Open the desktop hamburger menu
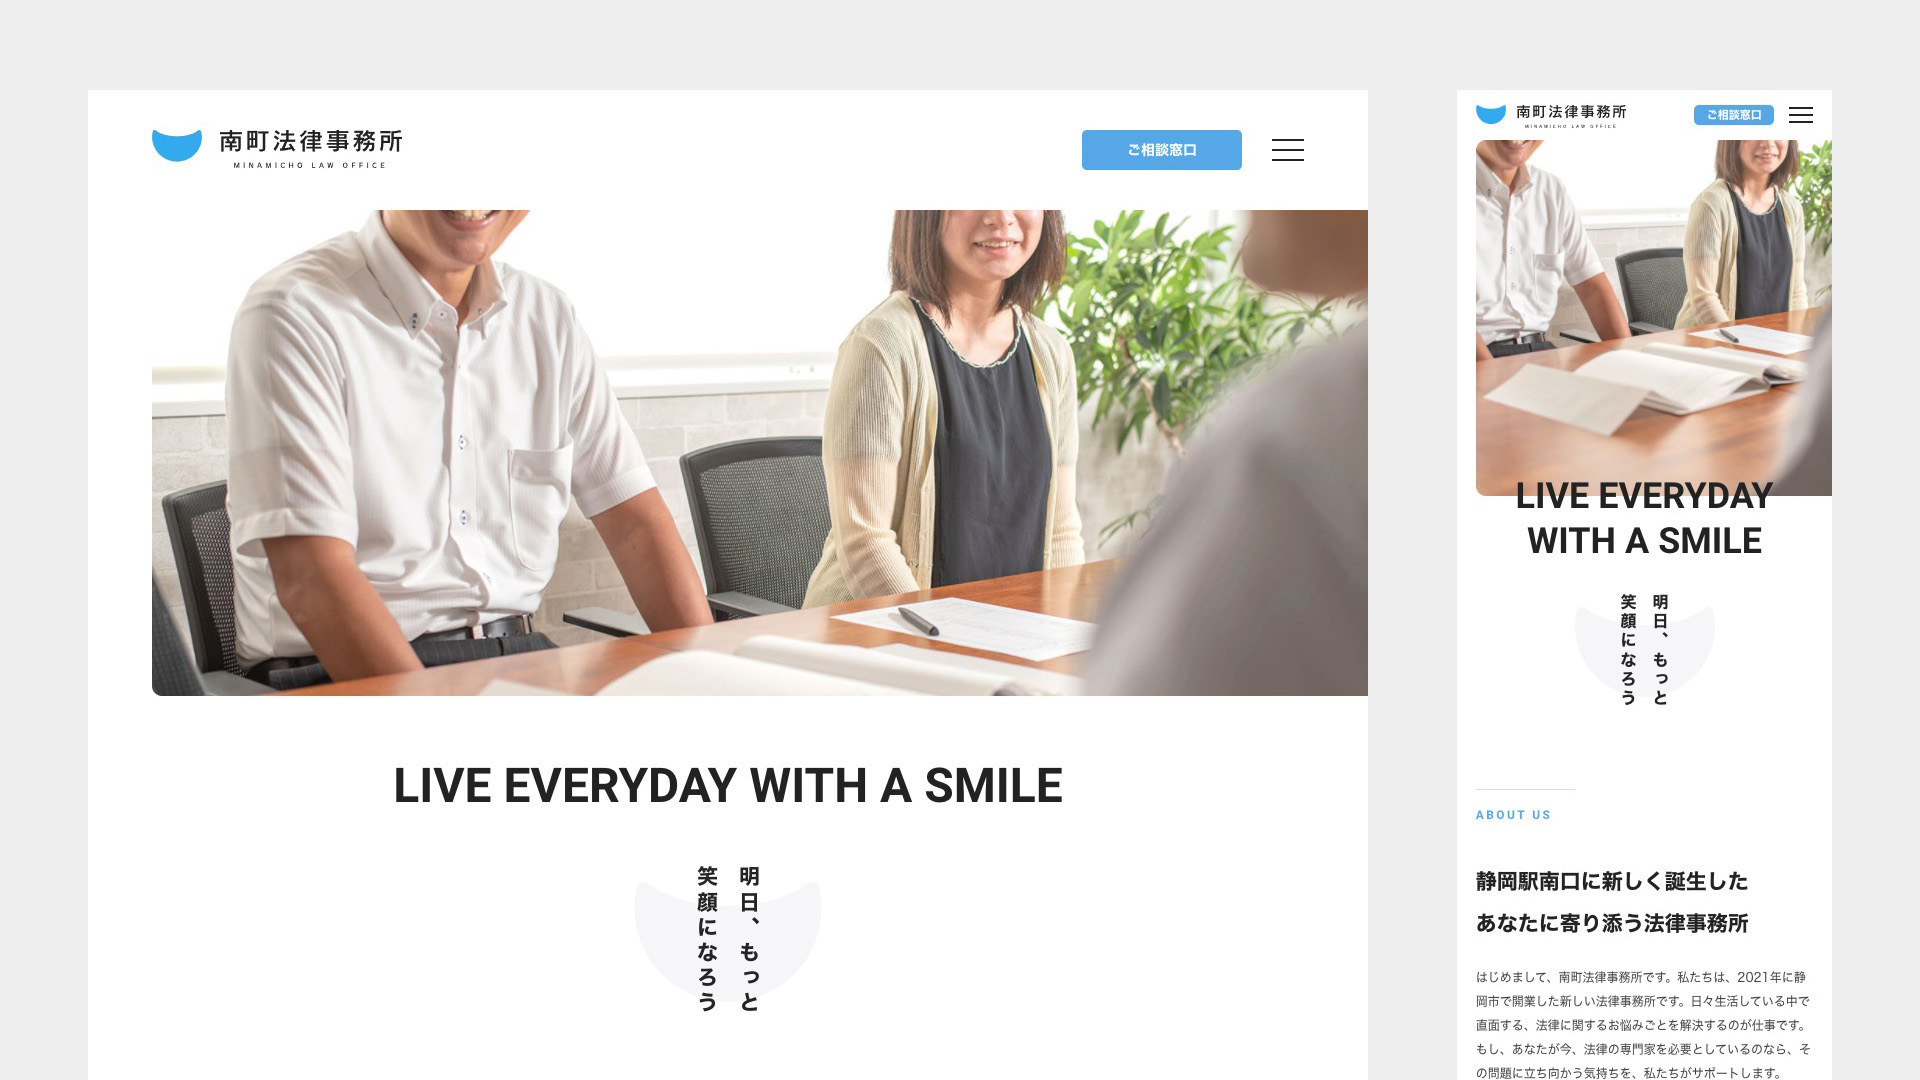The image size is (1920, 1080). [x=1287, y=150]
